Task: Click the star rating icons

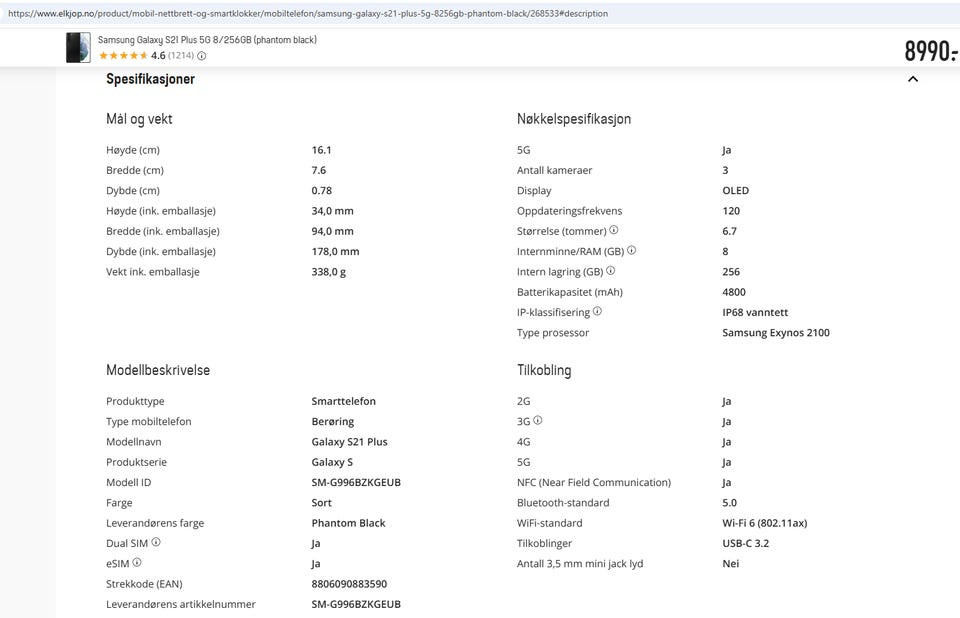Action: [123, 56]
